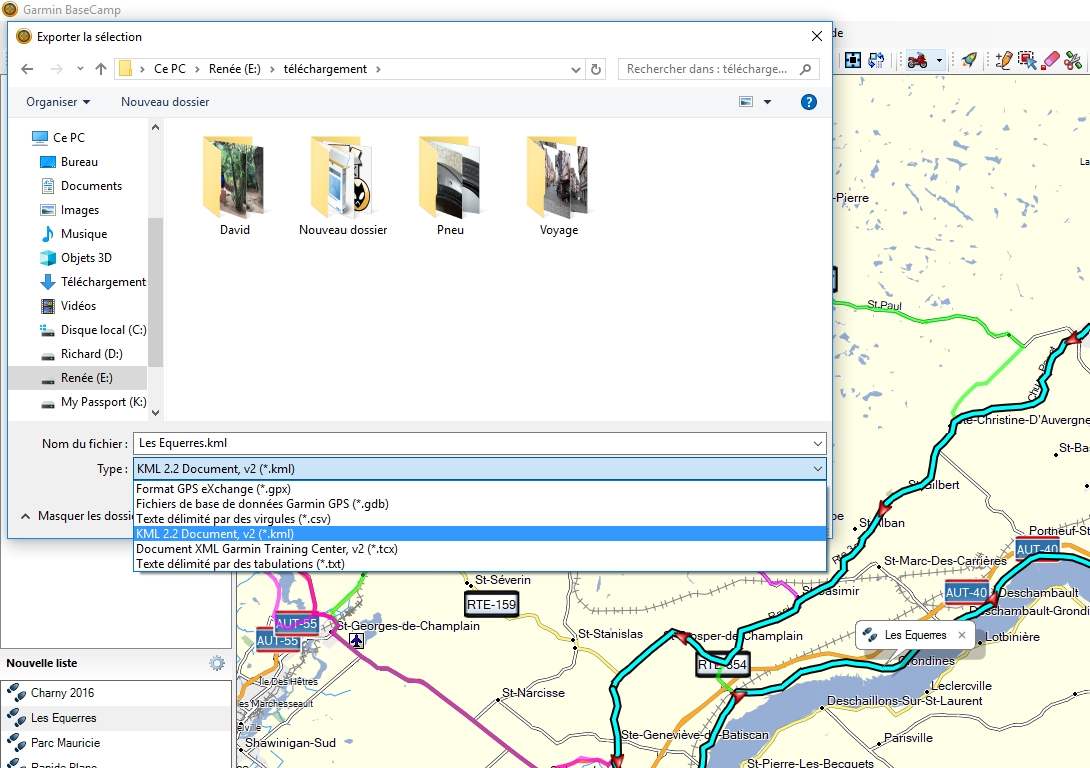Go up one folder level

point(101,69)
